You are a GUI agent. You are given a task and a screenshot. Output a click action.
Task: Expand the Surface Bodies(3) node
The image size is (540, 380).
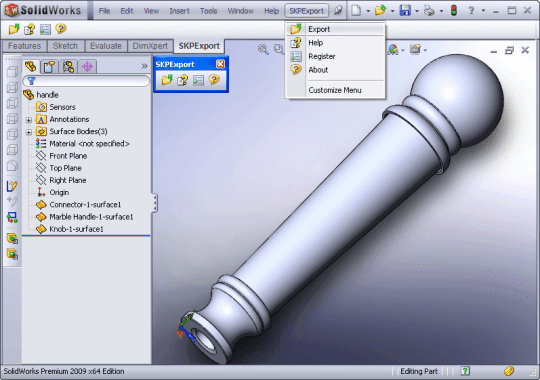[x=29, y=132]
